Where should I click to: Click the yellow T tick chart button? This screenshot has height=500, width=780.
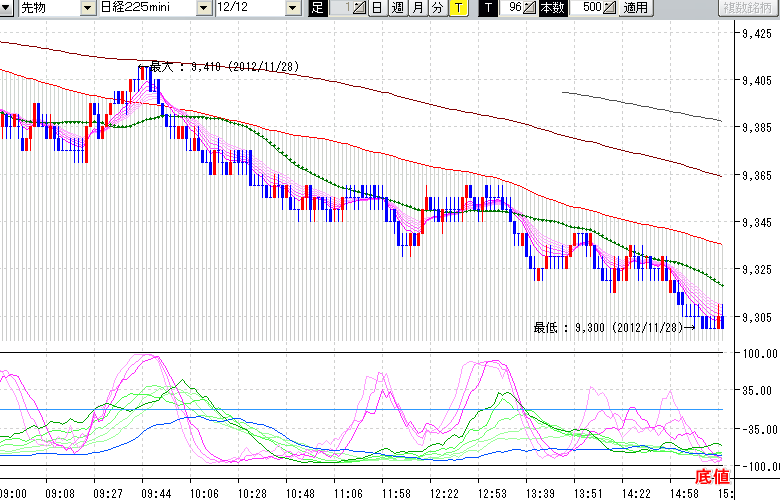(x=457, y=8)
